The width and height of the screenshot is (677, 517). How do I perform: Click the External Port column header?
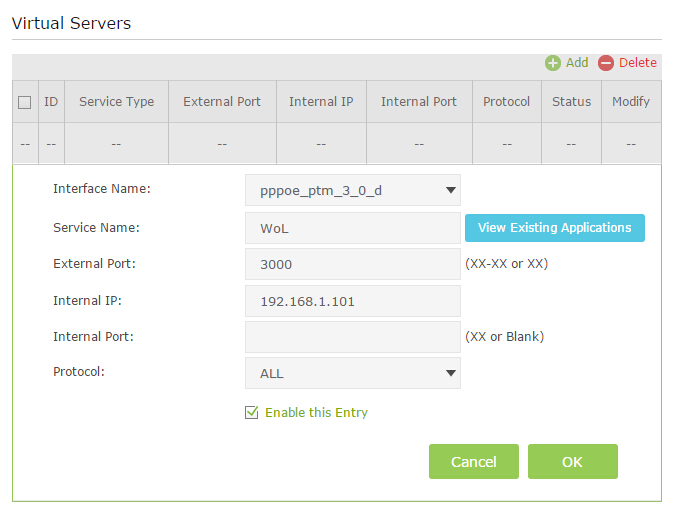[x=222, y=101]
